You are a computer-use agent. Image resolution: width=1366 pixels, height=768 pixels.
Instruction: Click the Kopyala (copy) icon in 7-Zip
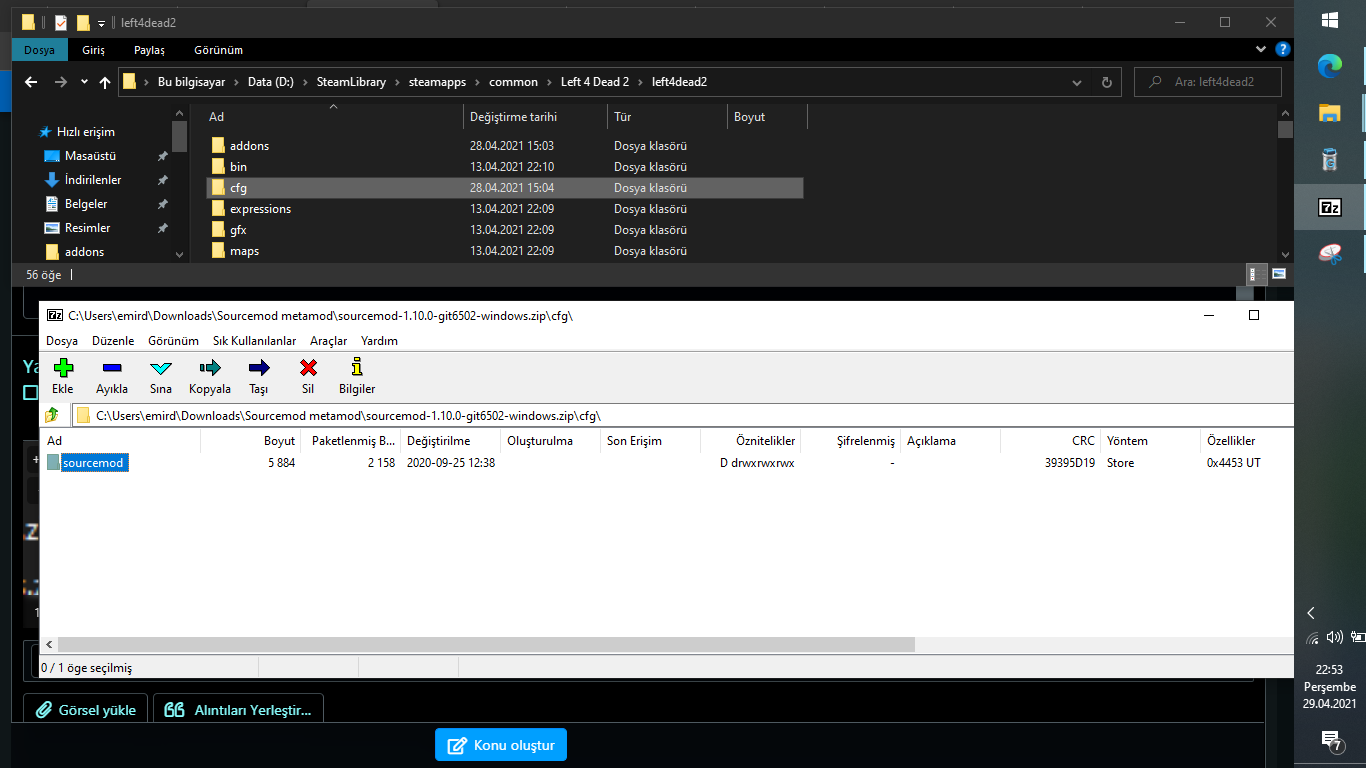tap(210, 368)
